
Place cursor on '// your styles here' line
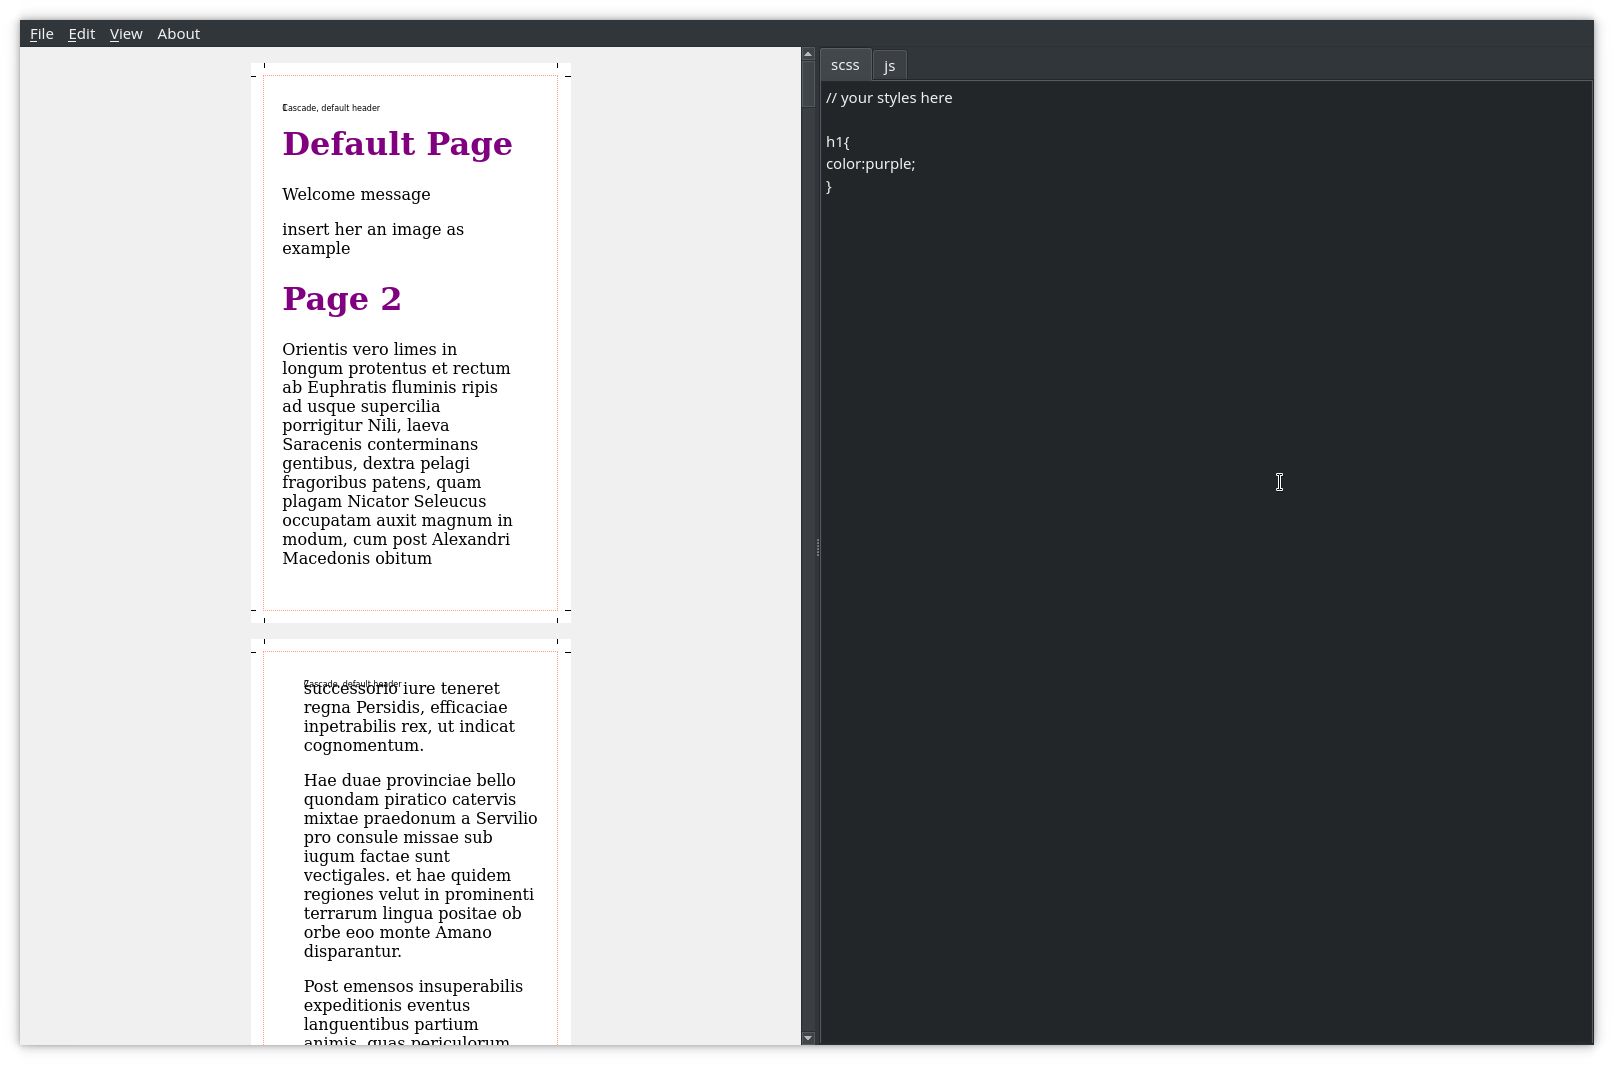889,98
